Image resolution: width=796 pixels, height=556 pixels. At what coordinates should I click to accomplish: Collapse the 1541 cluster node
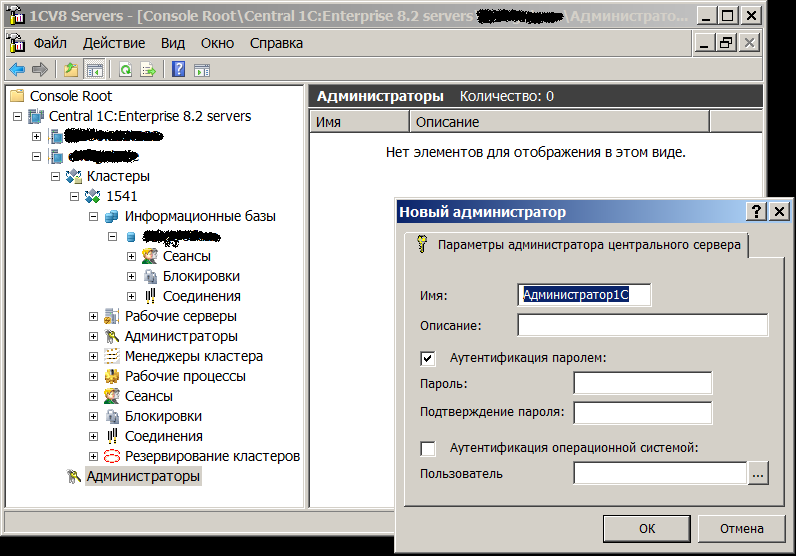pos(75,196)
